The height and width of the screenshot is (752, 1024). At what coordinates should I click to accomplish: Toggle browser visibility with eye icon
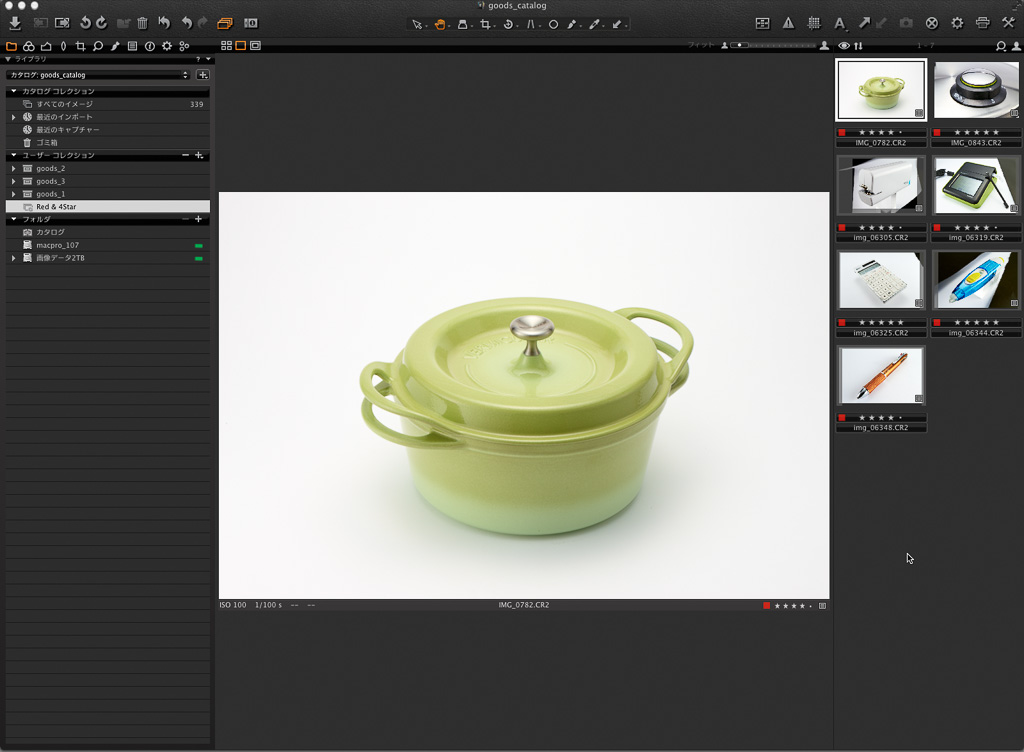point(844,46)
